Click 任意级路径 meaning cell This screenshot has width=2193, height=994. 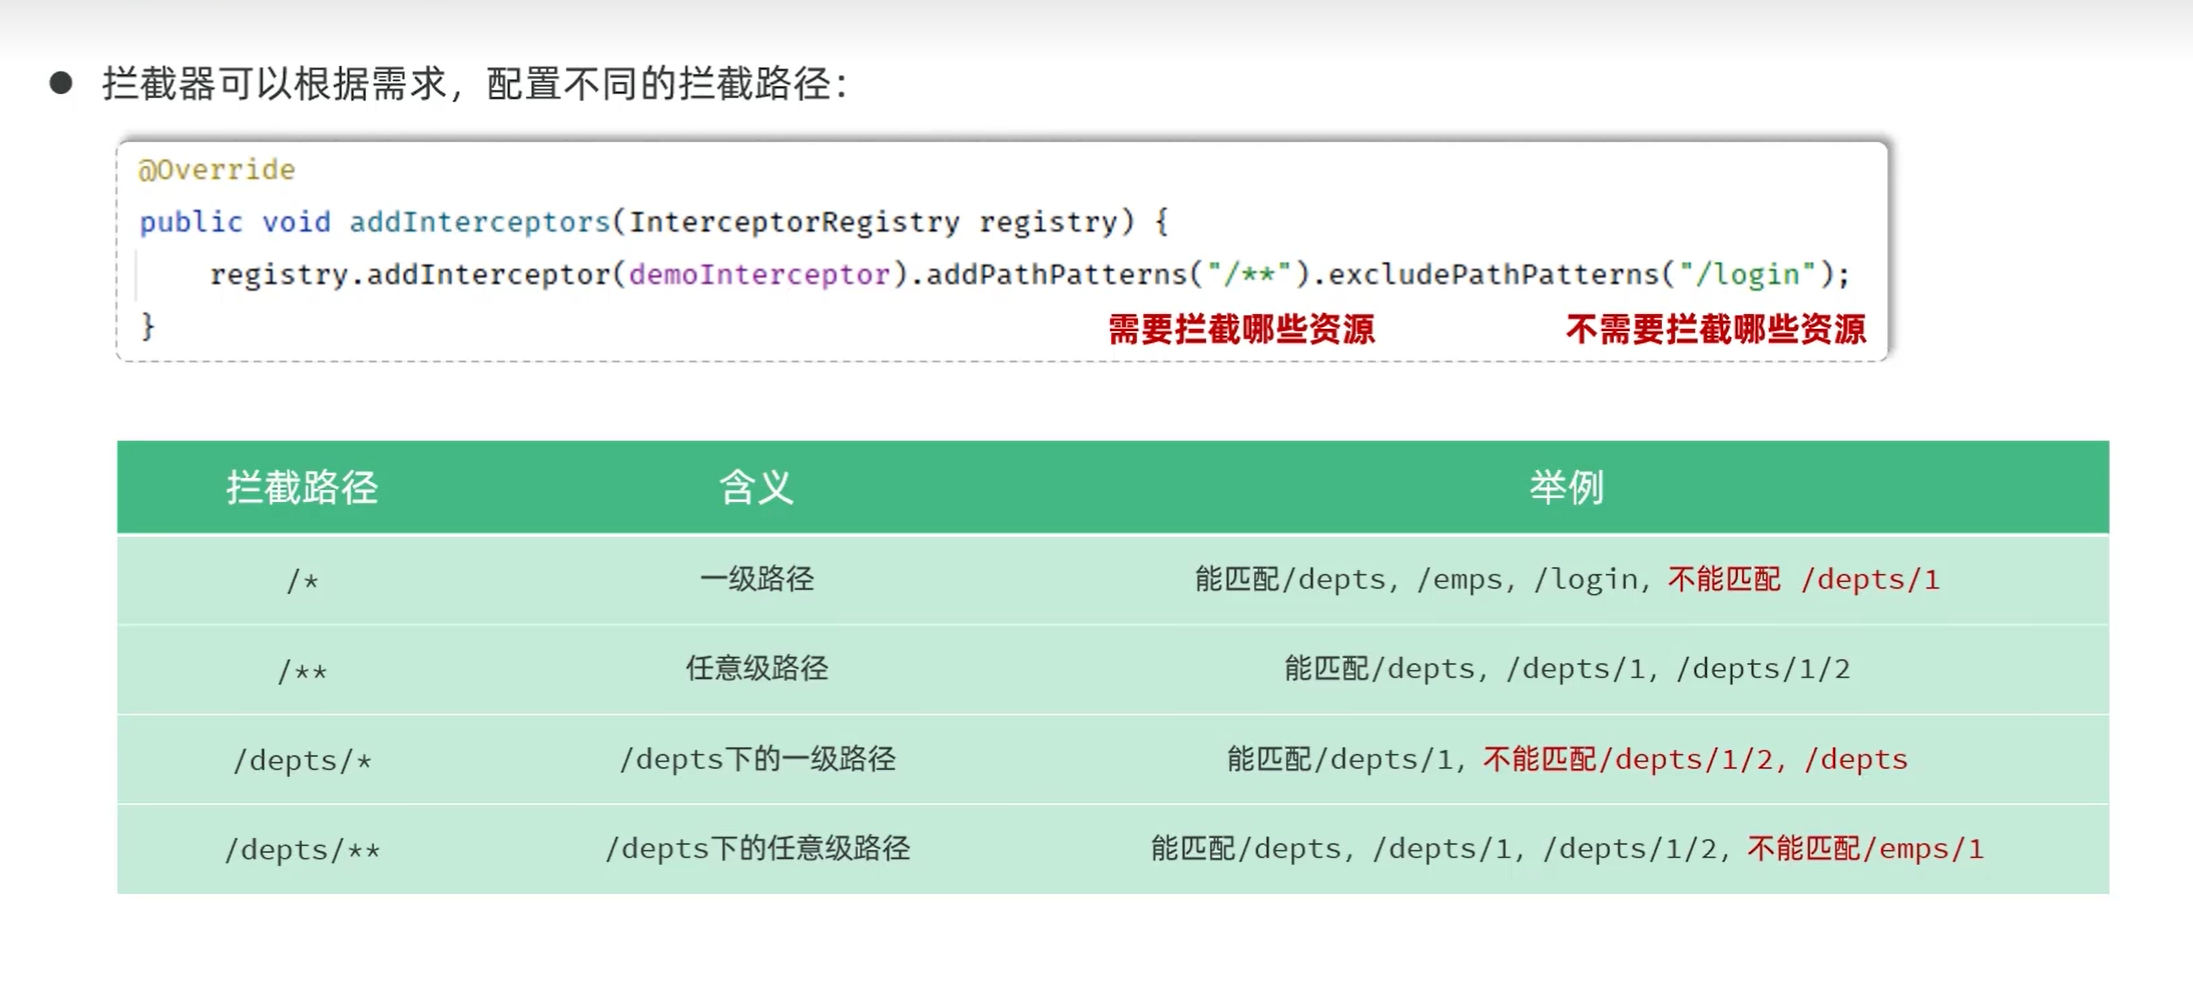pyautogui.click(x=757, y=668)
